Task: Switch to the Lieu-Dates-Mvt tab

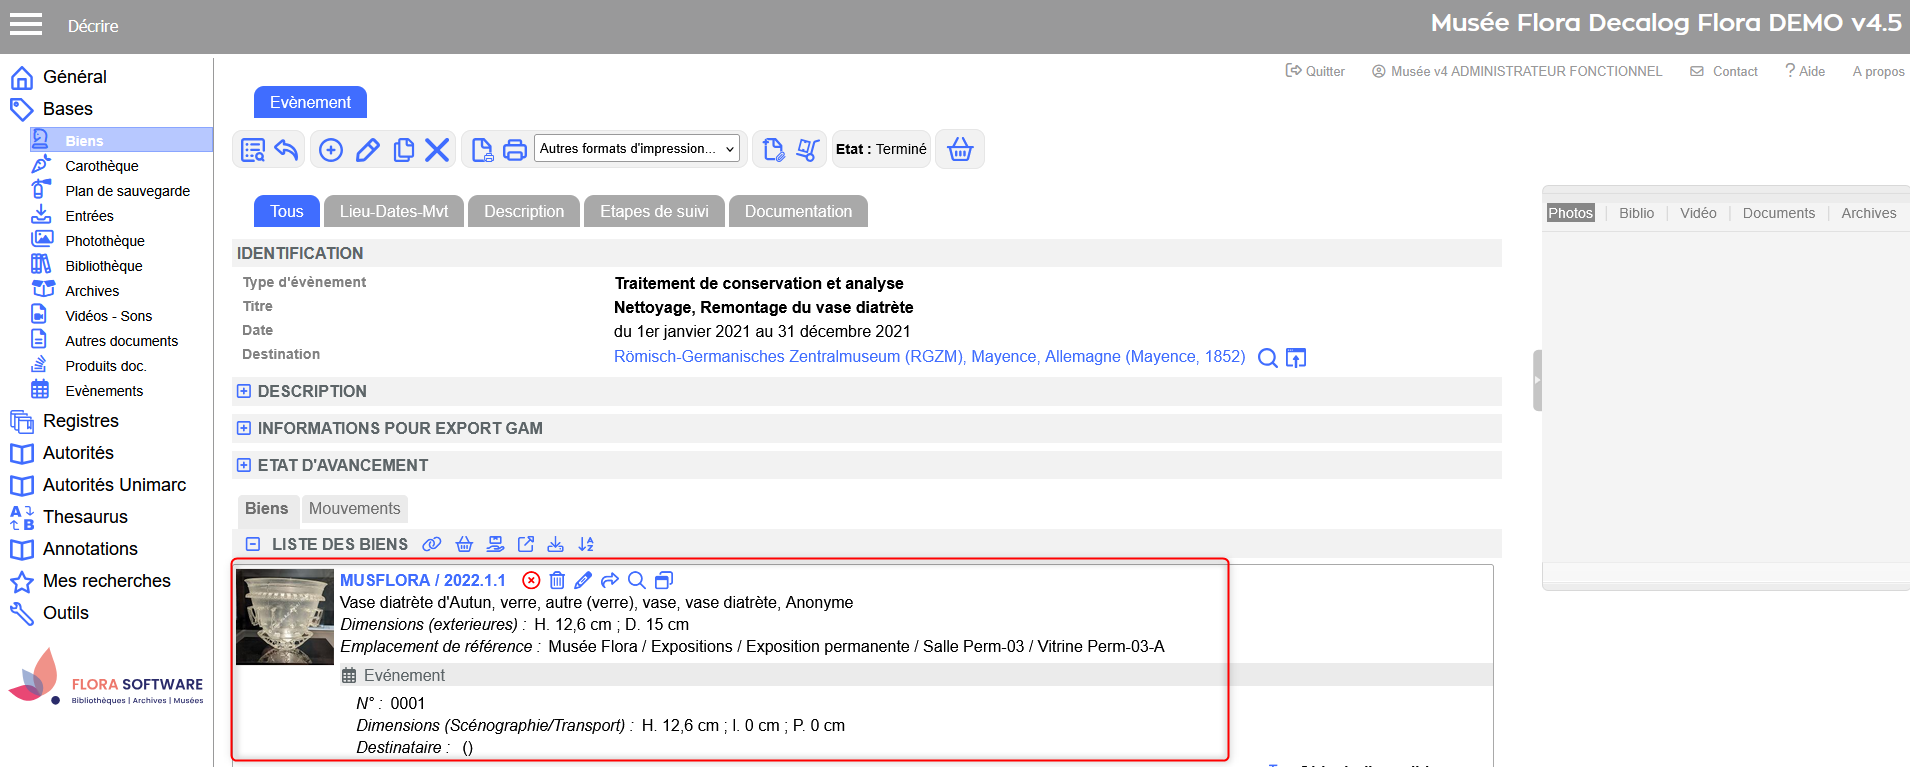Action: pos(393,212)
